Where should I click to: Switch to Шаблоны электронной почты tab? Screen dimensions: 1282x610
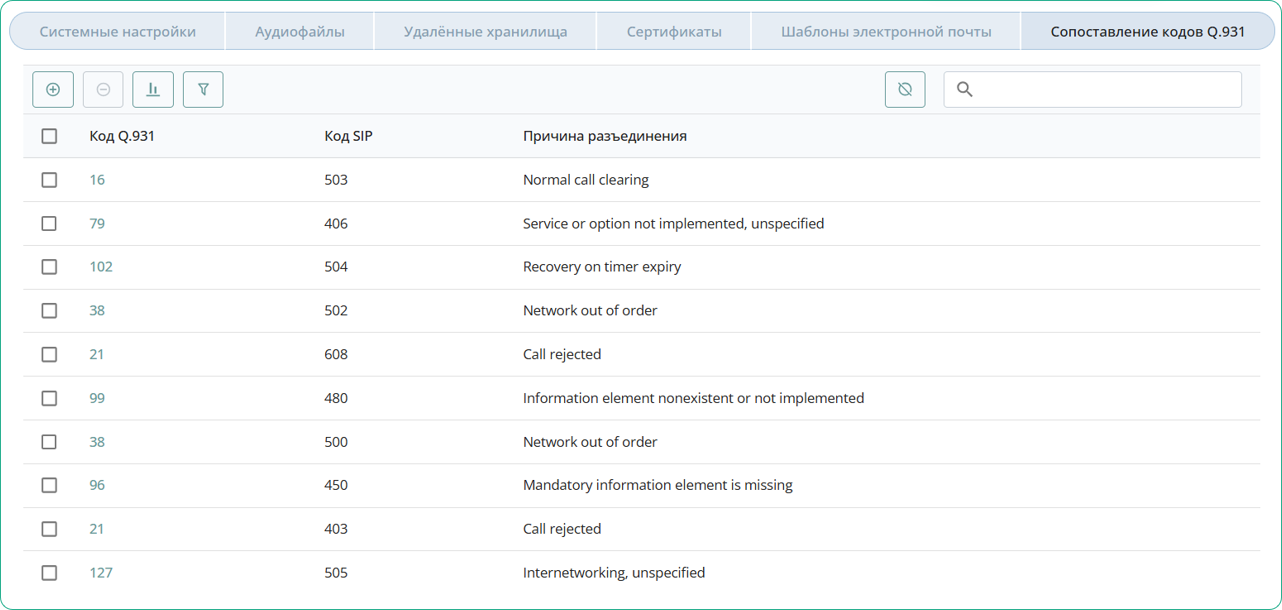[x=886, y=32]
